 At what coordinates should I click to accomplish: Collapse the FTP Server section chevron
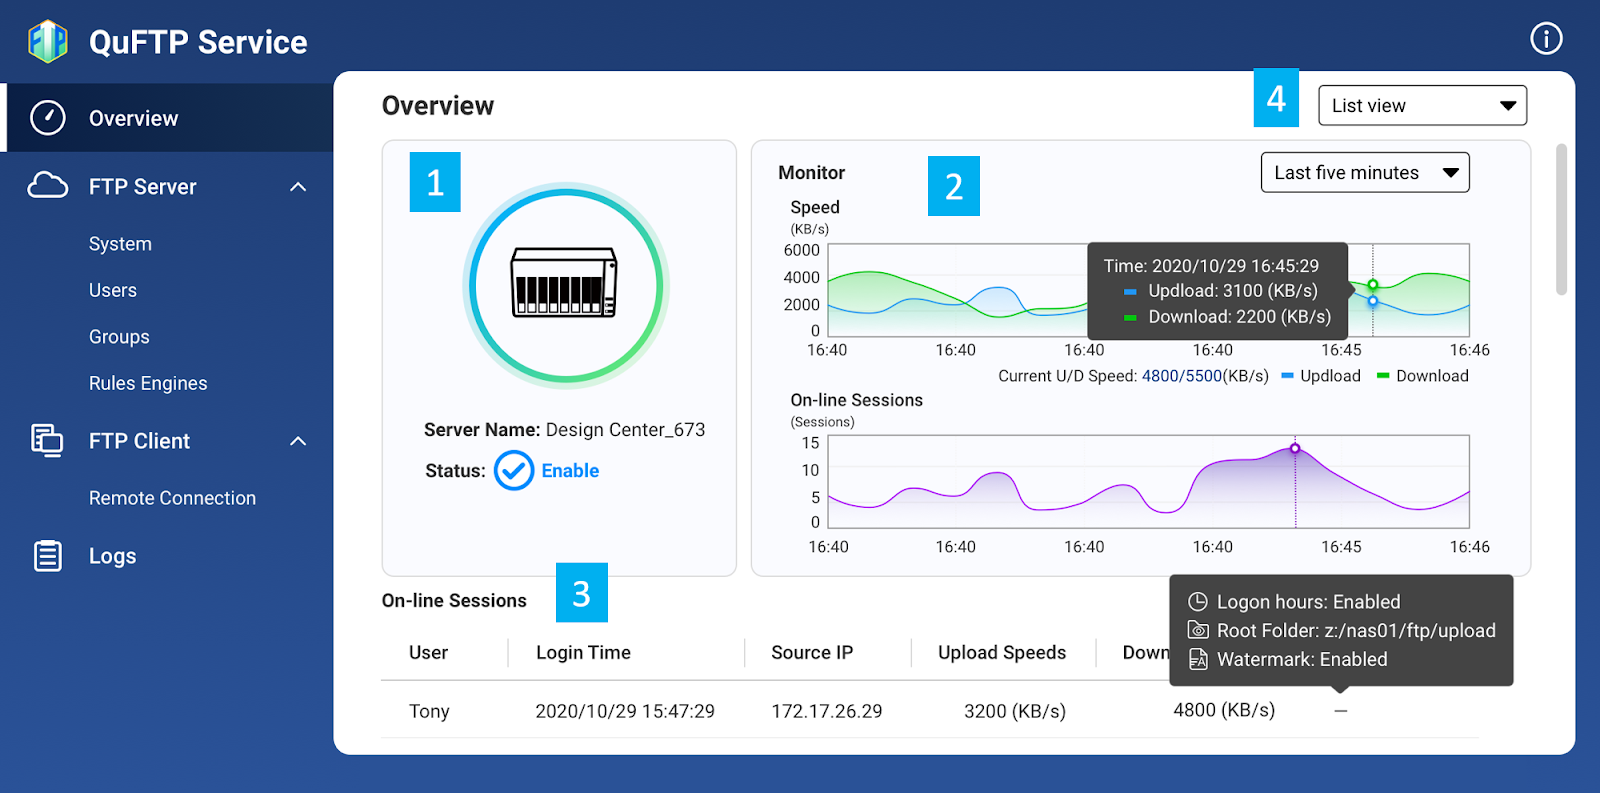(x=298, y=187)
